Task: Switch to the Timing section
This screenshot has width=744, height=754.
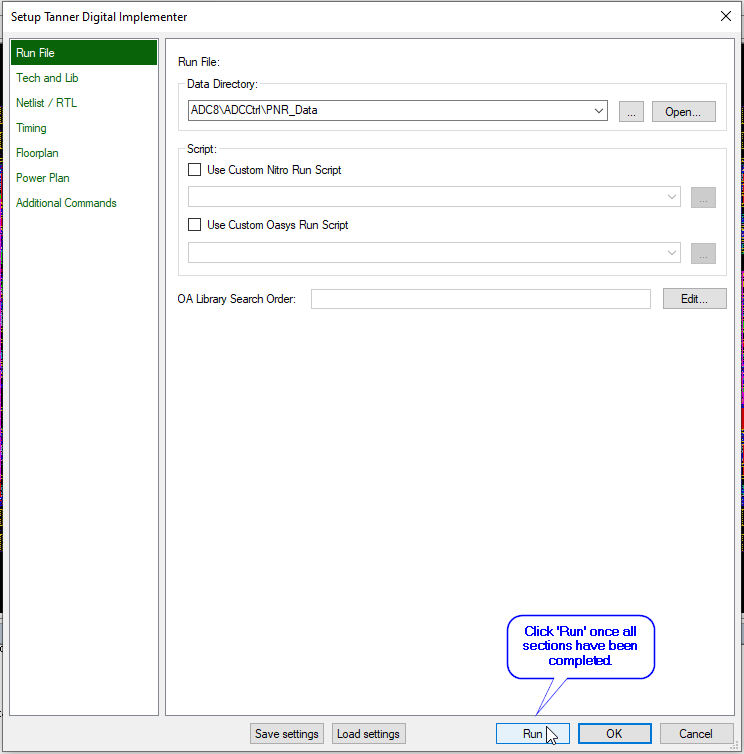Action: 31,128
